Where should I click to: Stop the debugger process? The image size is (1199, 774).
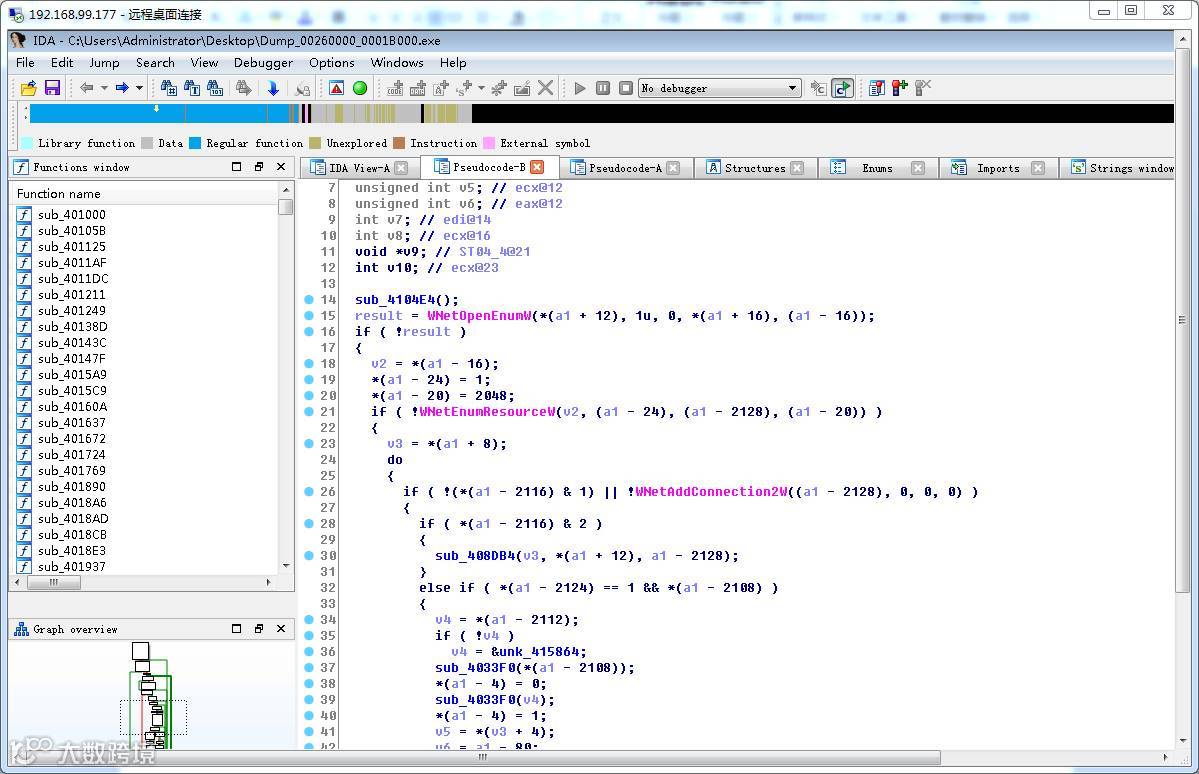click(x=625, y=88)
